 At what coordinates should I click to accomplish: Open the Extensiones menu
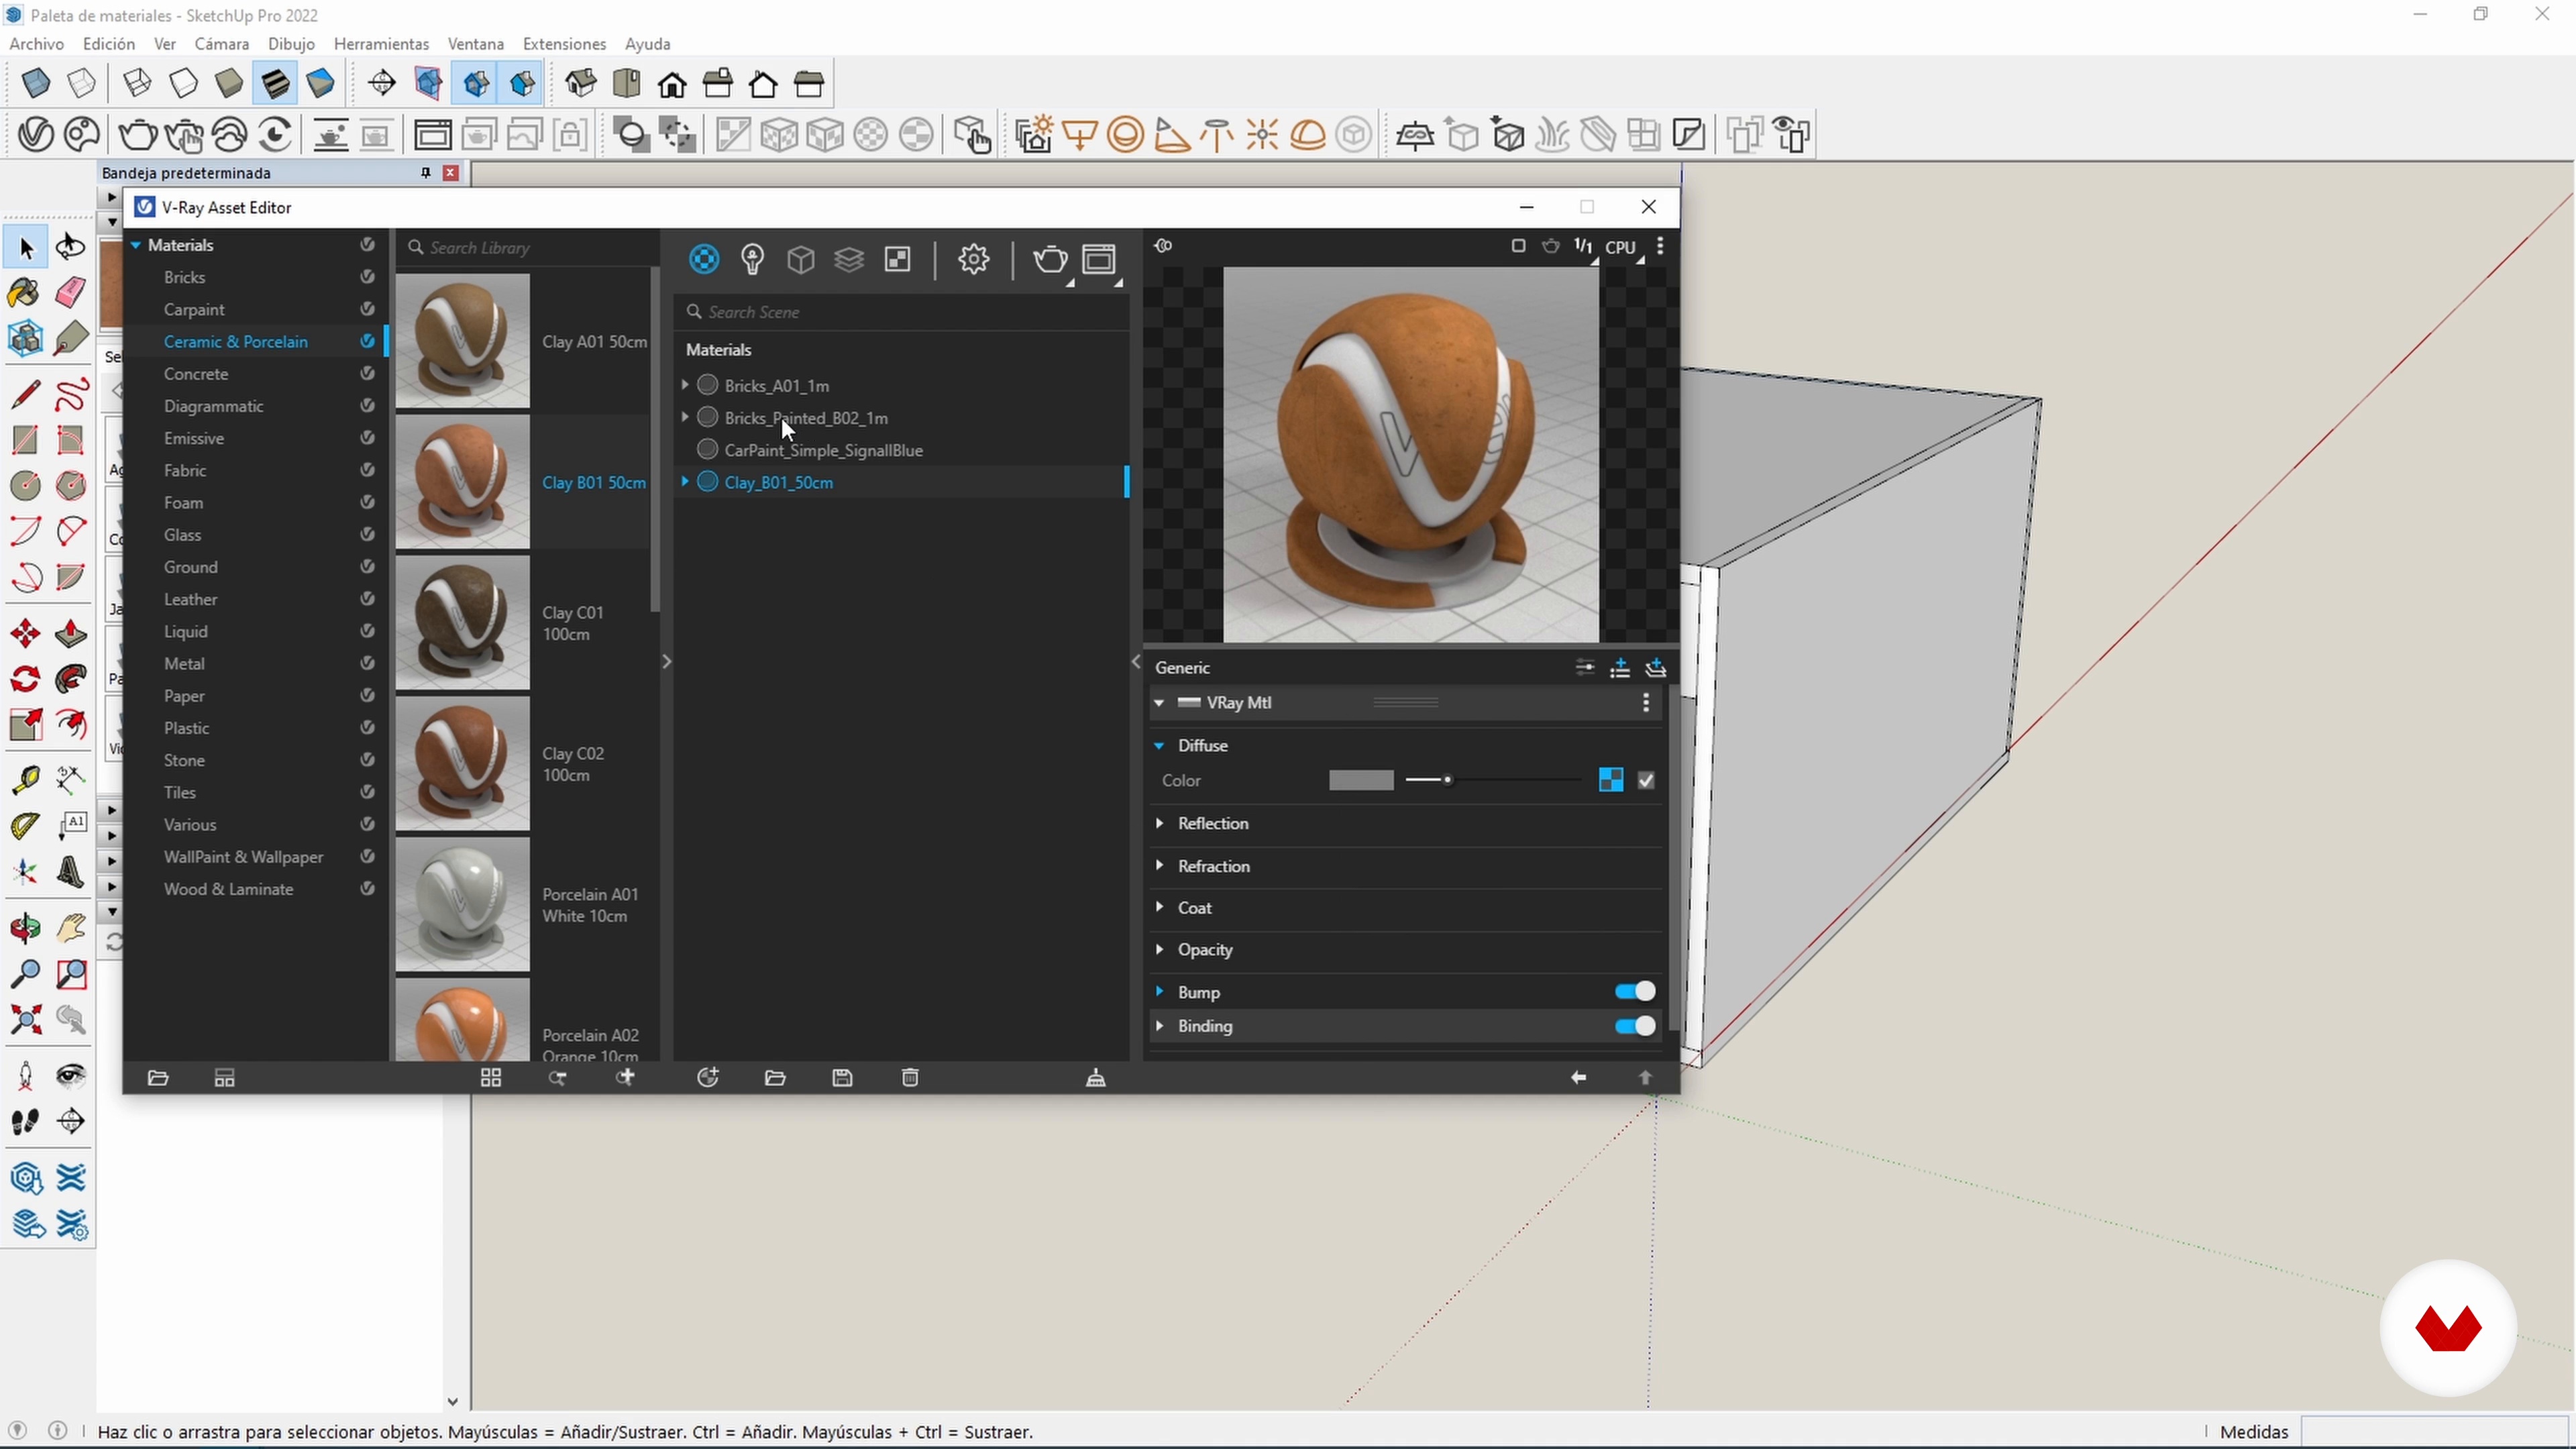(564, 44)
